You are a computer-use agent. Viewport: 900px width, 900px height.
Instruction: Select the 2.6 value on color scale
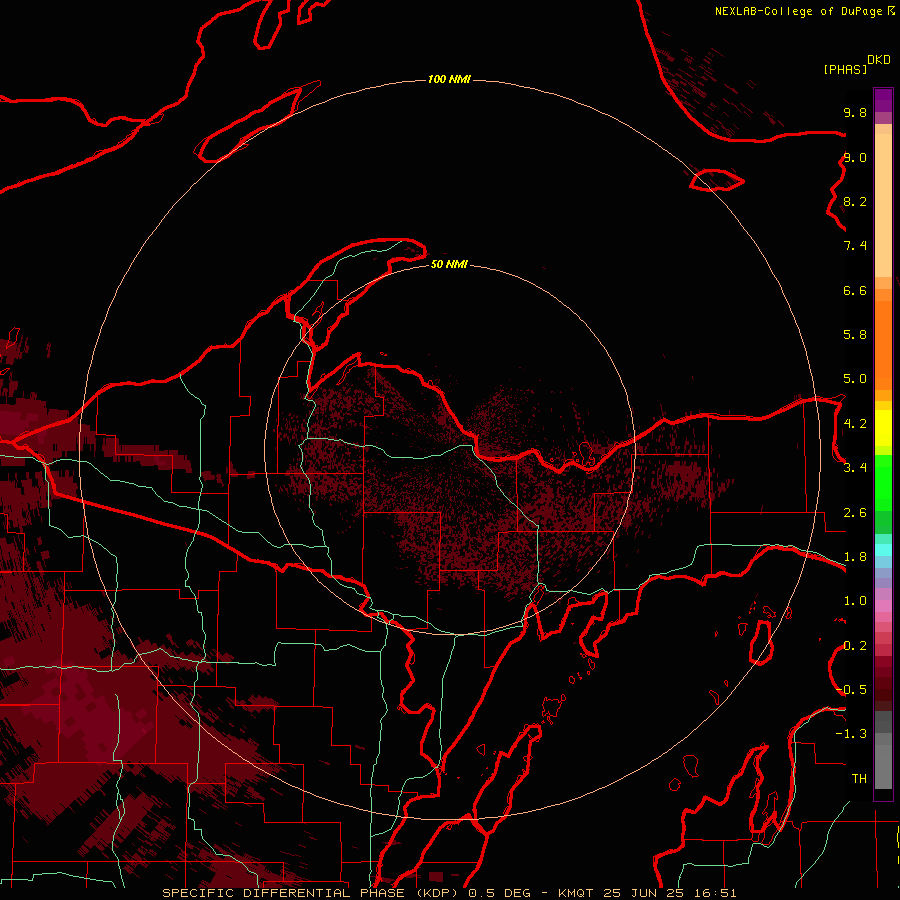855,513
